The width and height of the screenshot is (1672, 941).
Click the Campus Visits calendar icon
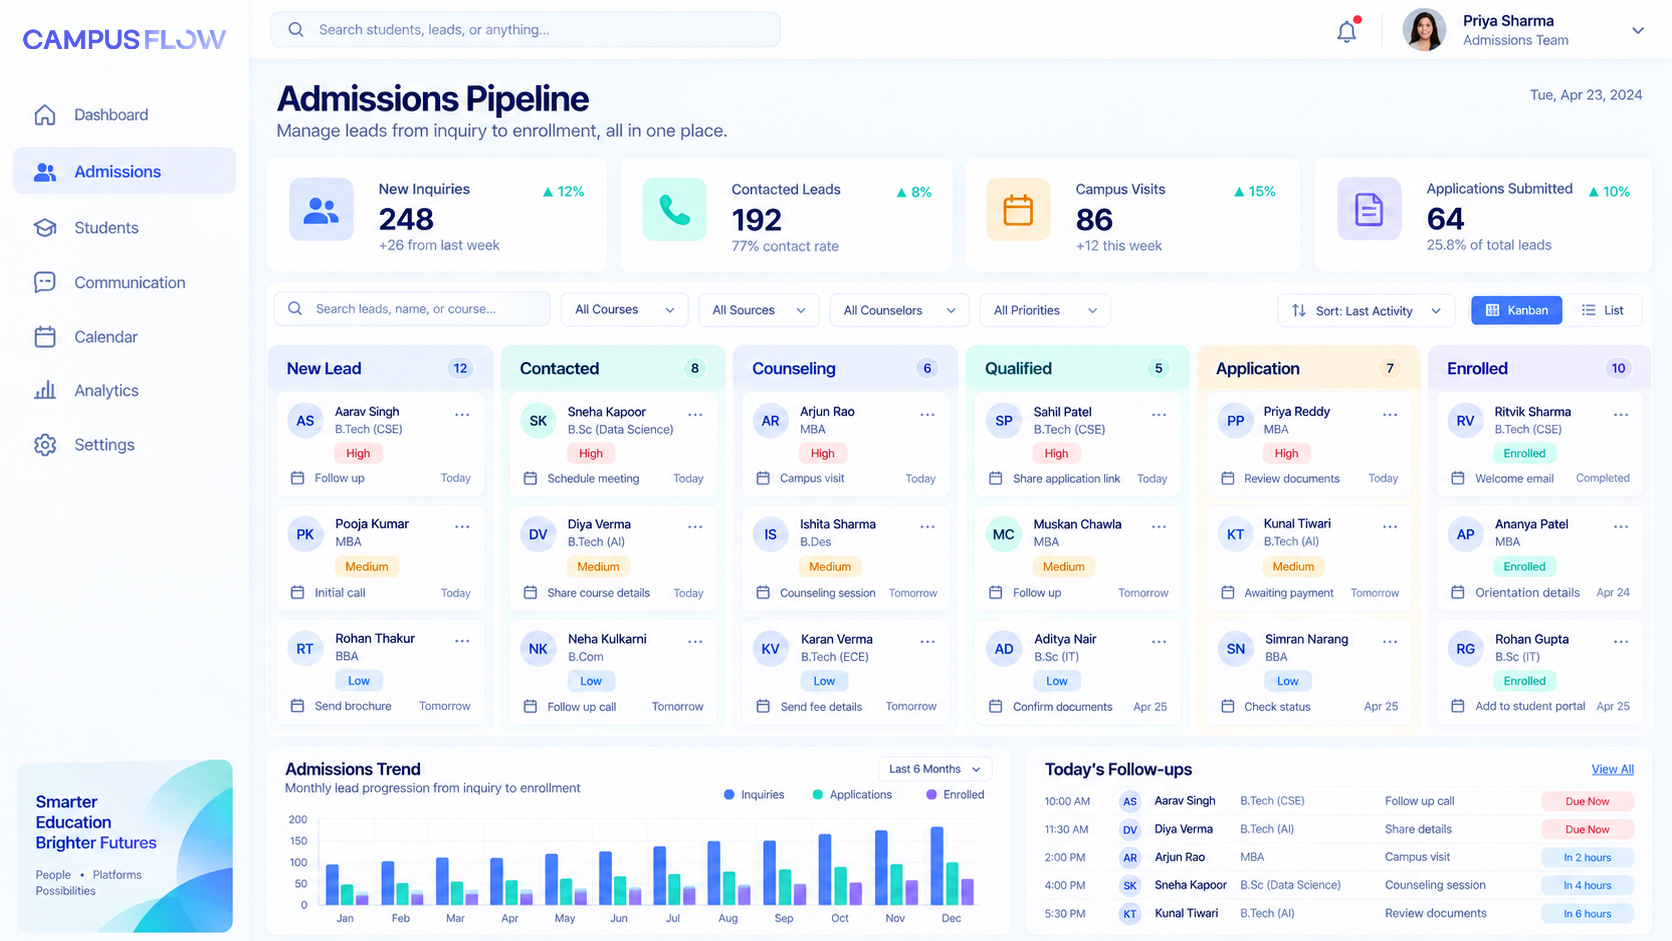1018,210
